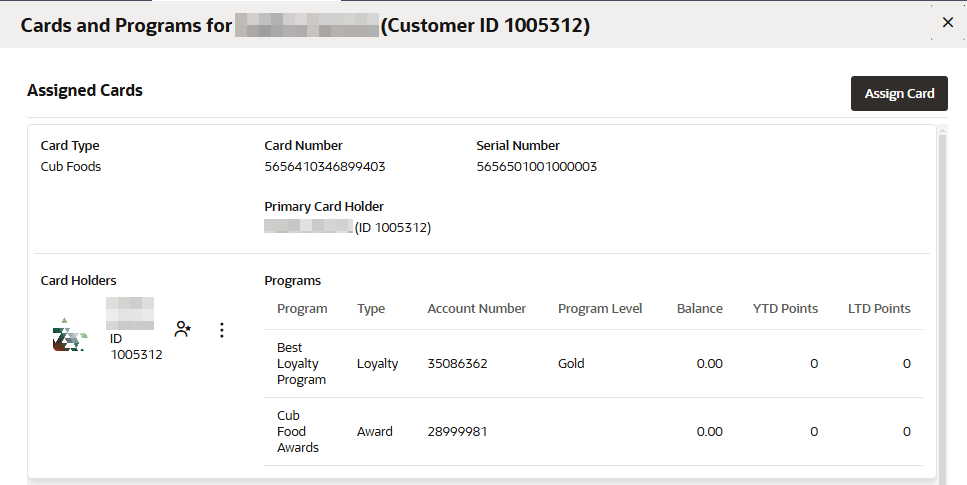Click account number 35086362
Viewport: 967px width, 485px height.
(x=458, y=363)
